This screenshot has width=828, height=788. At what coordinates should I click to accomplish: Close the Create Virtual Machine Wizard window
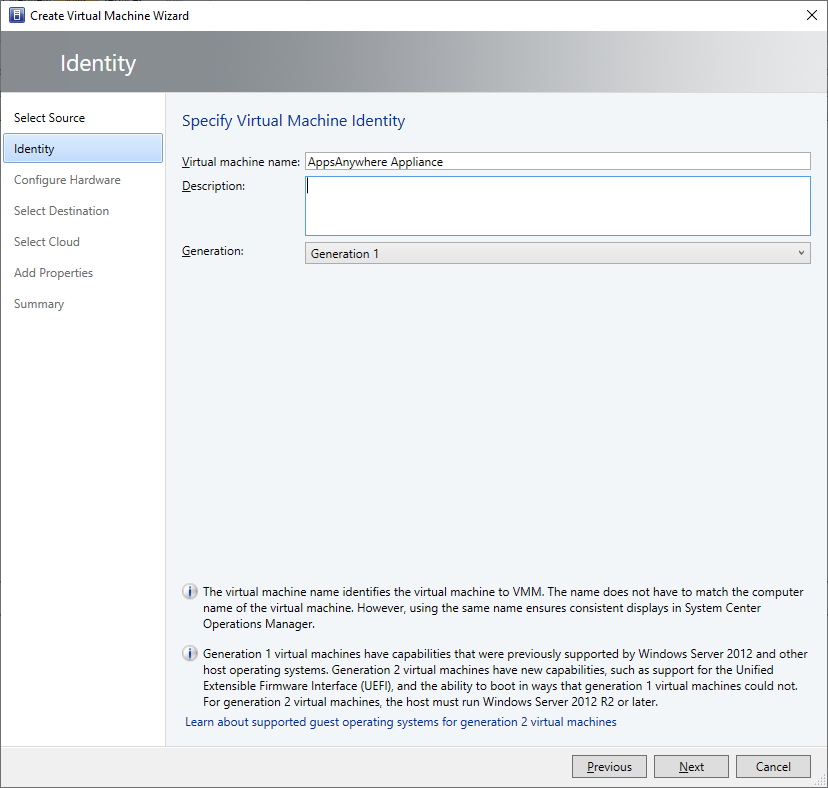tap(809, 16)
